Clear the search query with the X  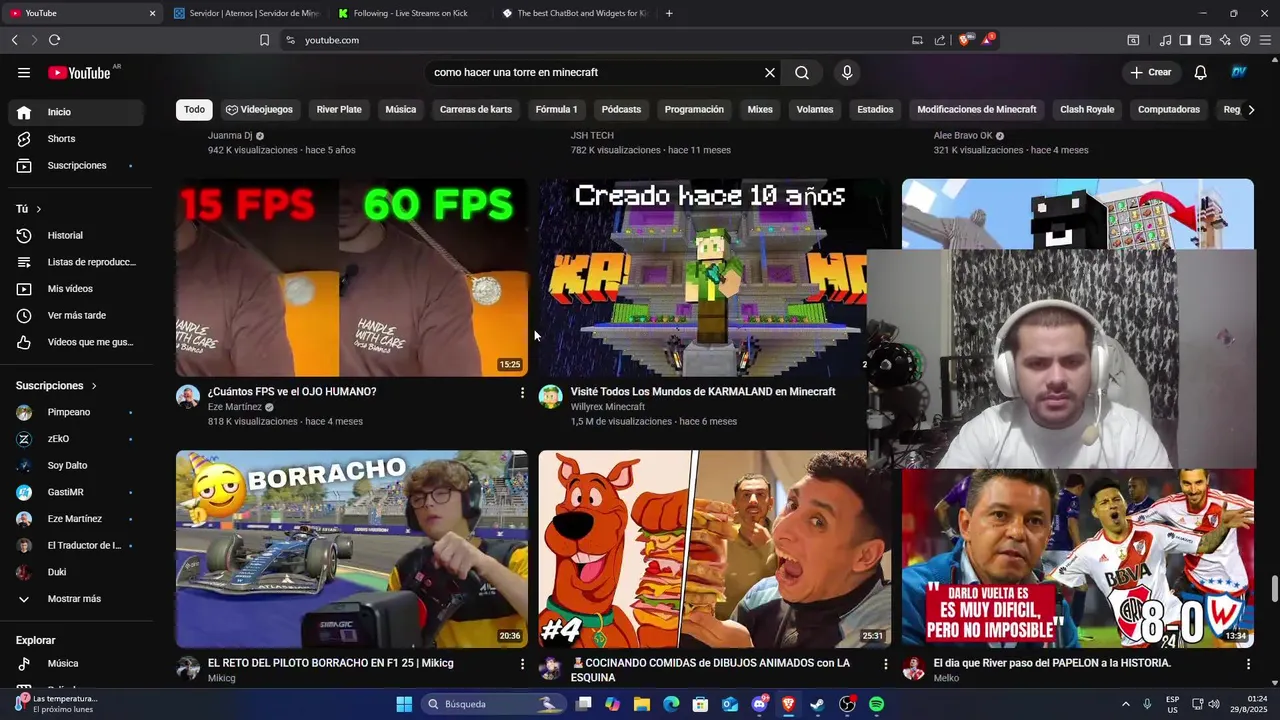(770, 72)
